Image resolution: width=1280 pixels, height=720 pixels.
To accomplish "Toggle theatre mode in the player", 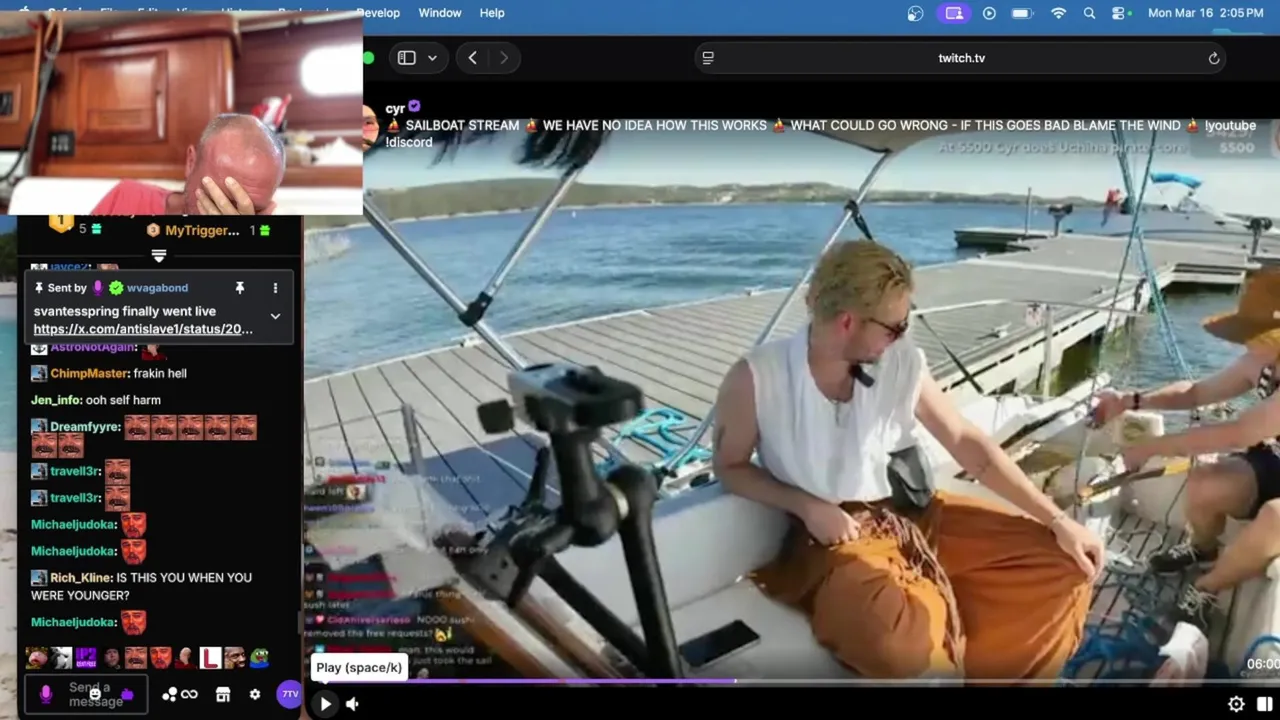I will [1264, 704].
